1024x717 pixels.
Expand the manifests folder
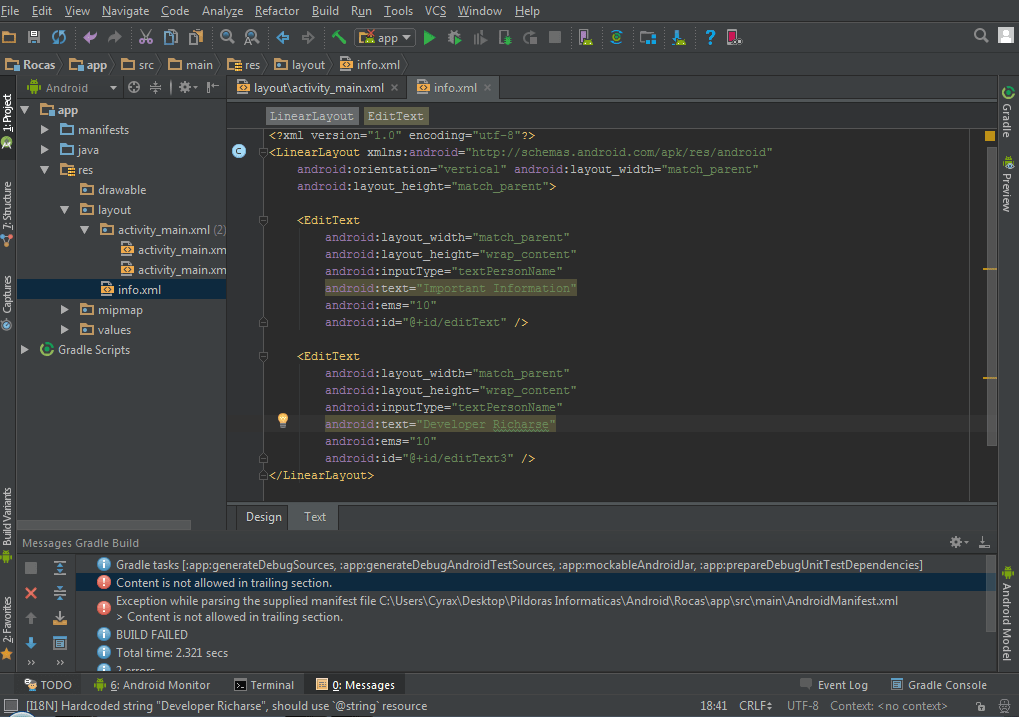point(44,130)
